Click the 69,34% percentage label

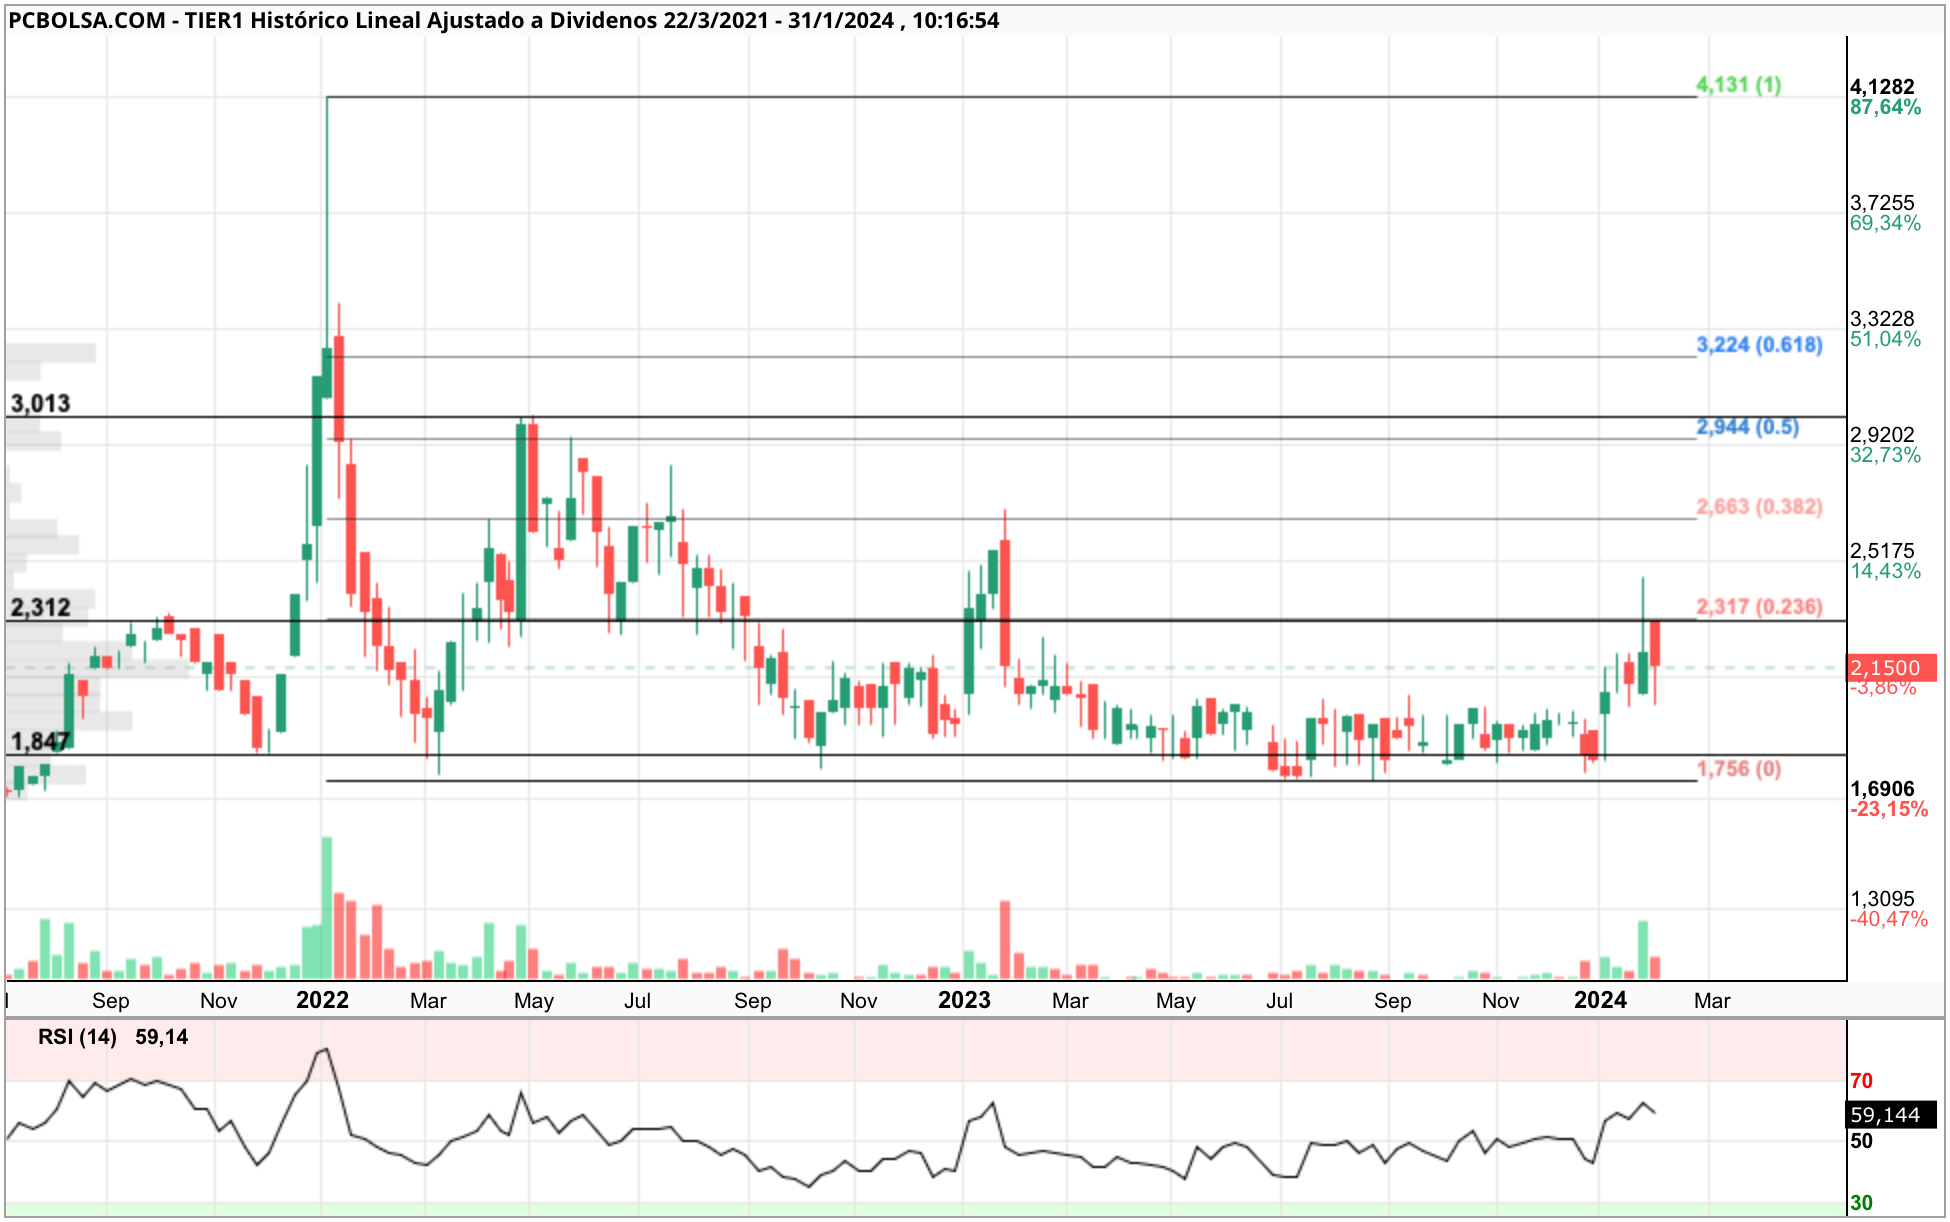[x=1885, y=224]
